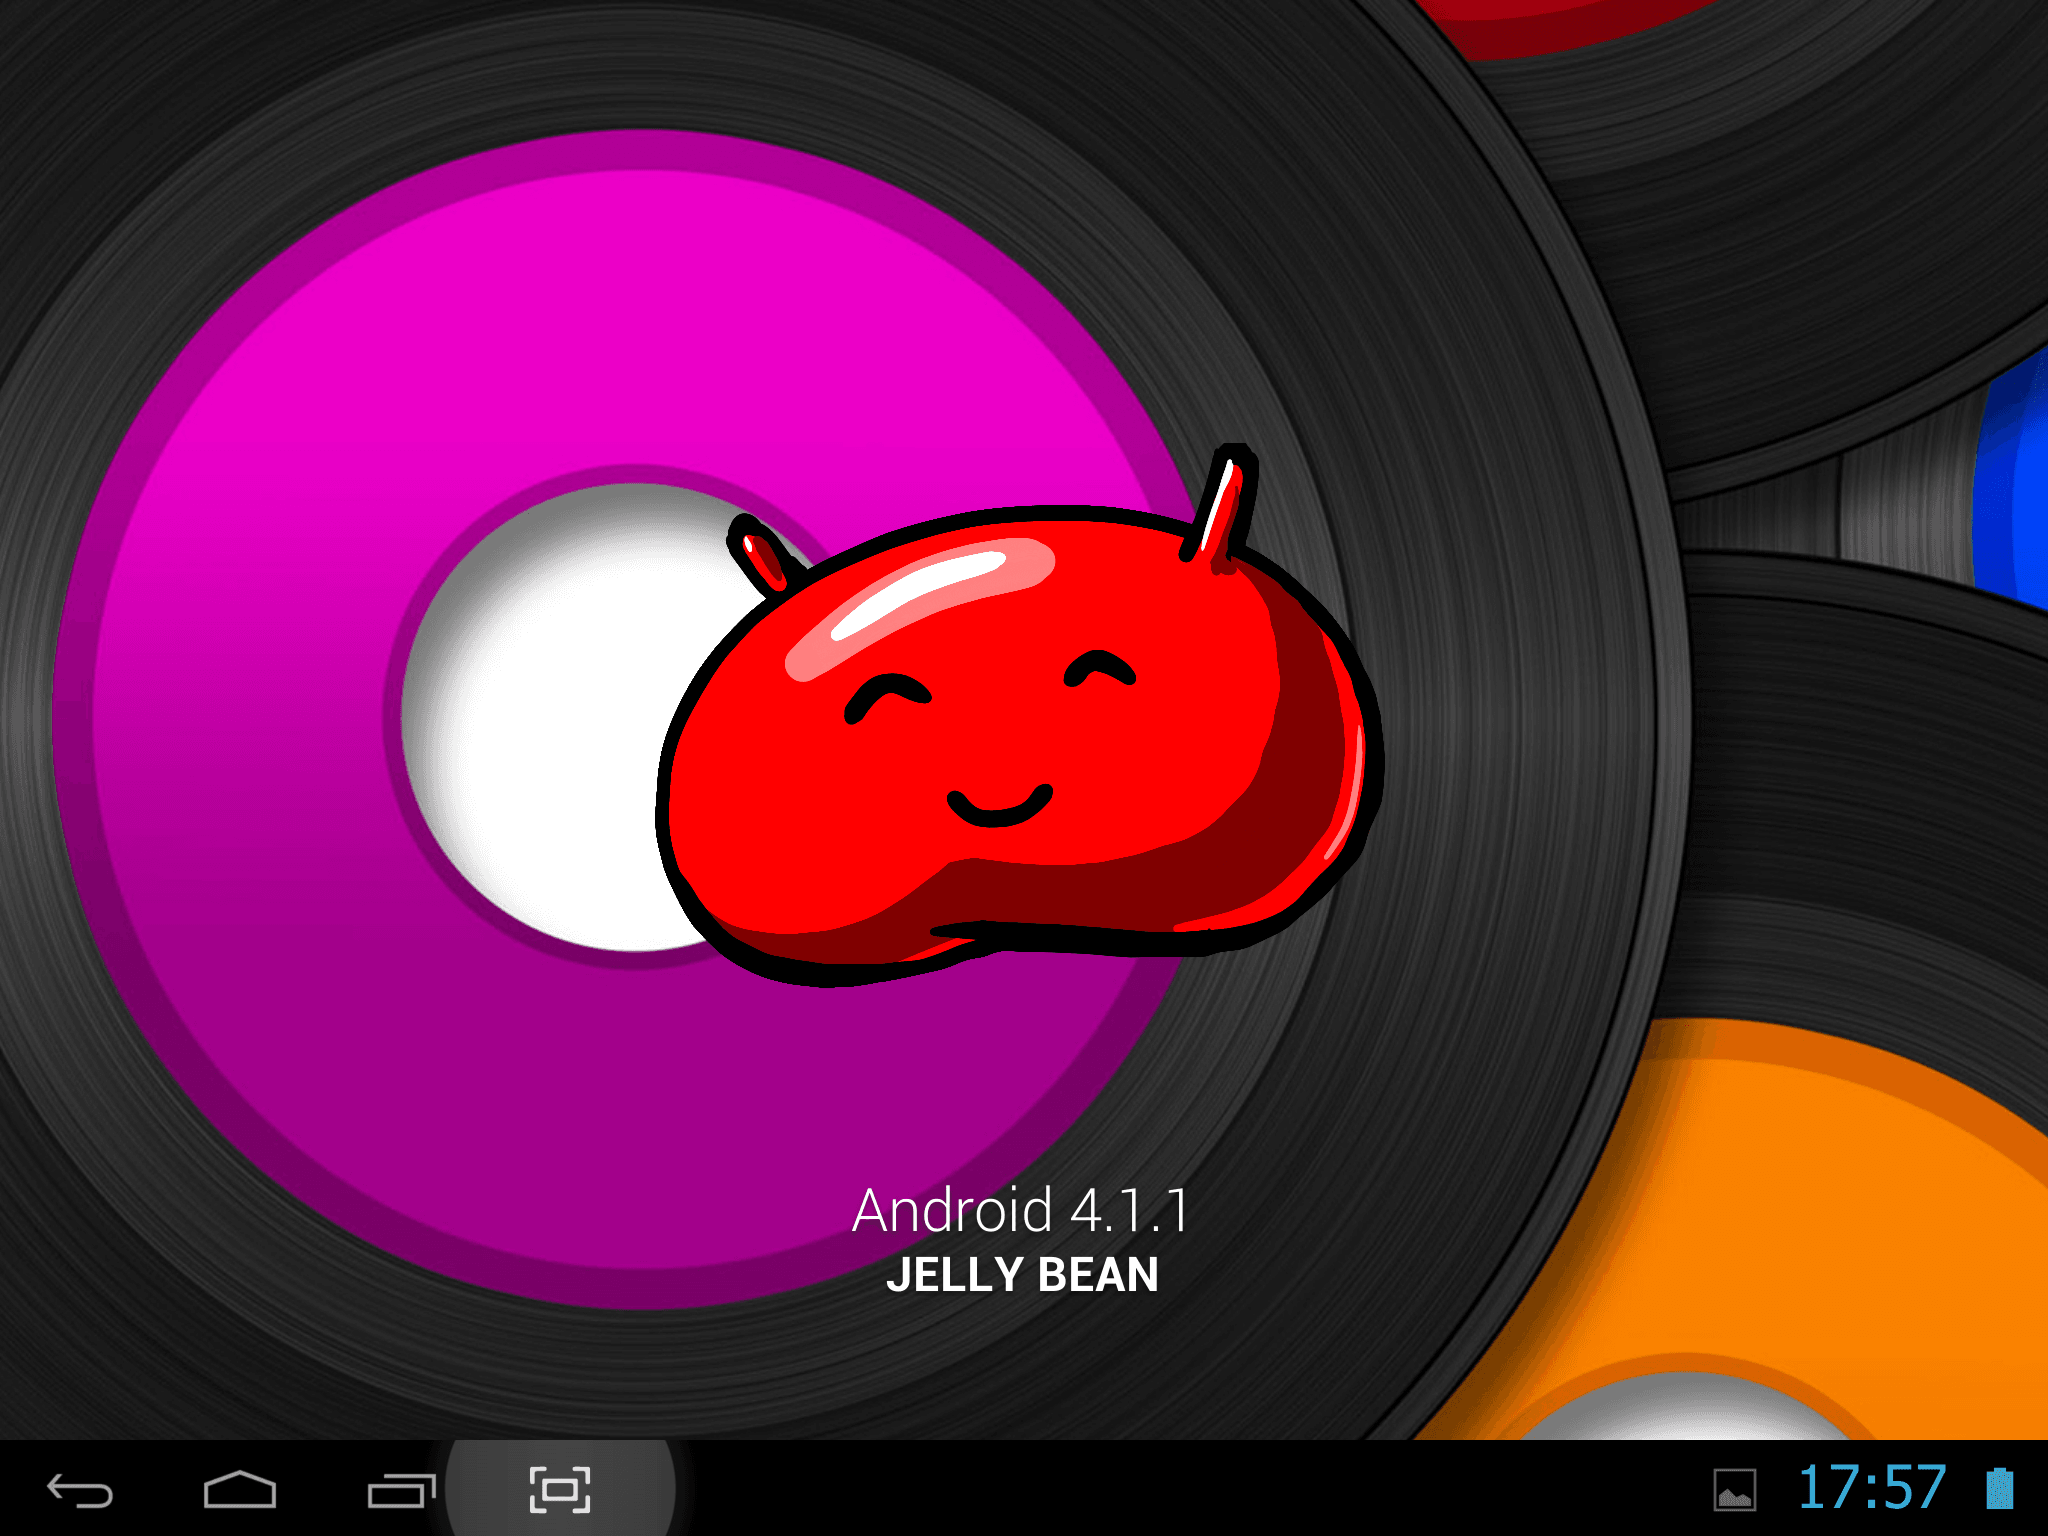Tap the Back navigation arrow

click(80, 1491)
